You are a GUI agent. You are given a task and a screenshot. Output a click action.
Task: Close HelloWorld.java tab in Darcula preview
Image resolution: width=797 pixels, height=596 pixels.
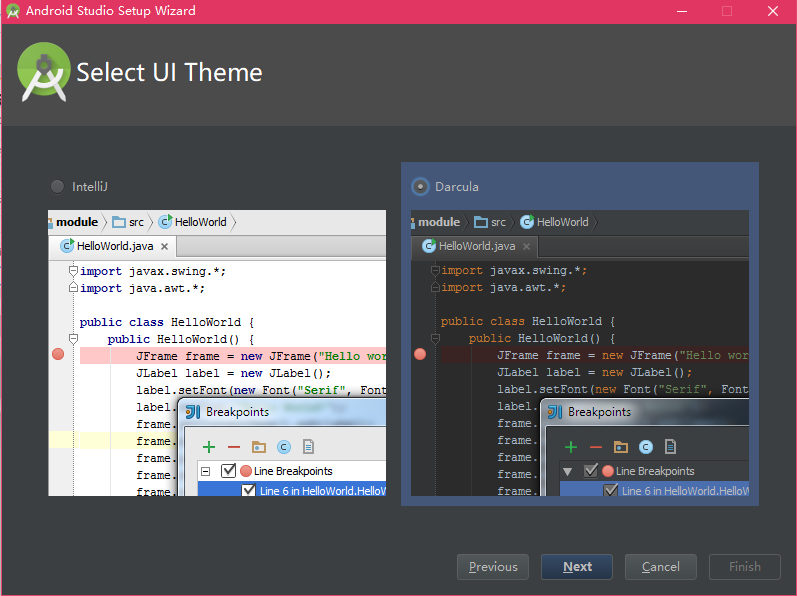click(527, 246)
